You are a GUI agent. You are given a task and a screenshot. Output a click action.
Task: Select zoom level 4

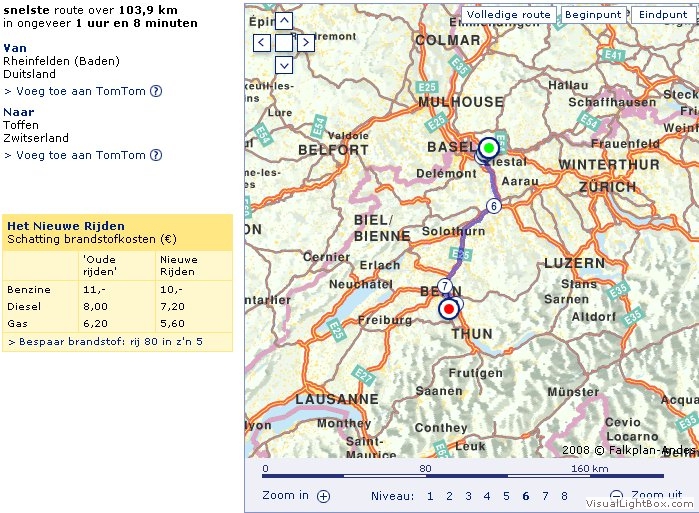(487, 496)
